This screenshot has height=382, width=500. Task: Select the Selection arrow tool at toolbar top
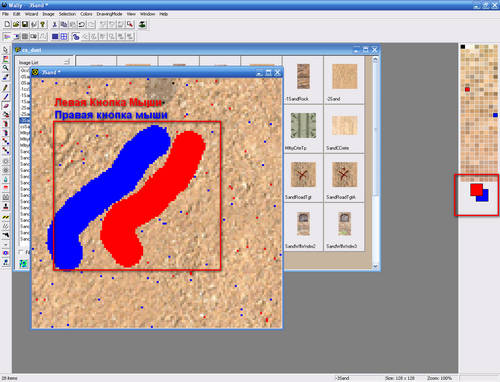coord(6,50)
